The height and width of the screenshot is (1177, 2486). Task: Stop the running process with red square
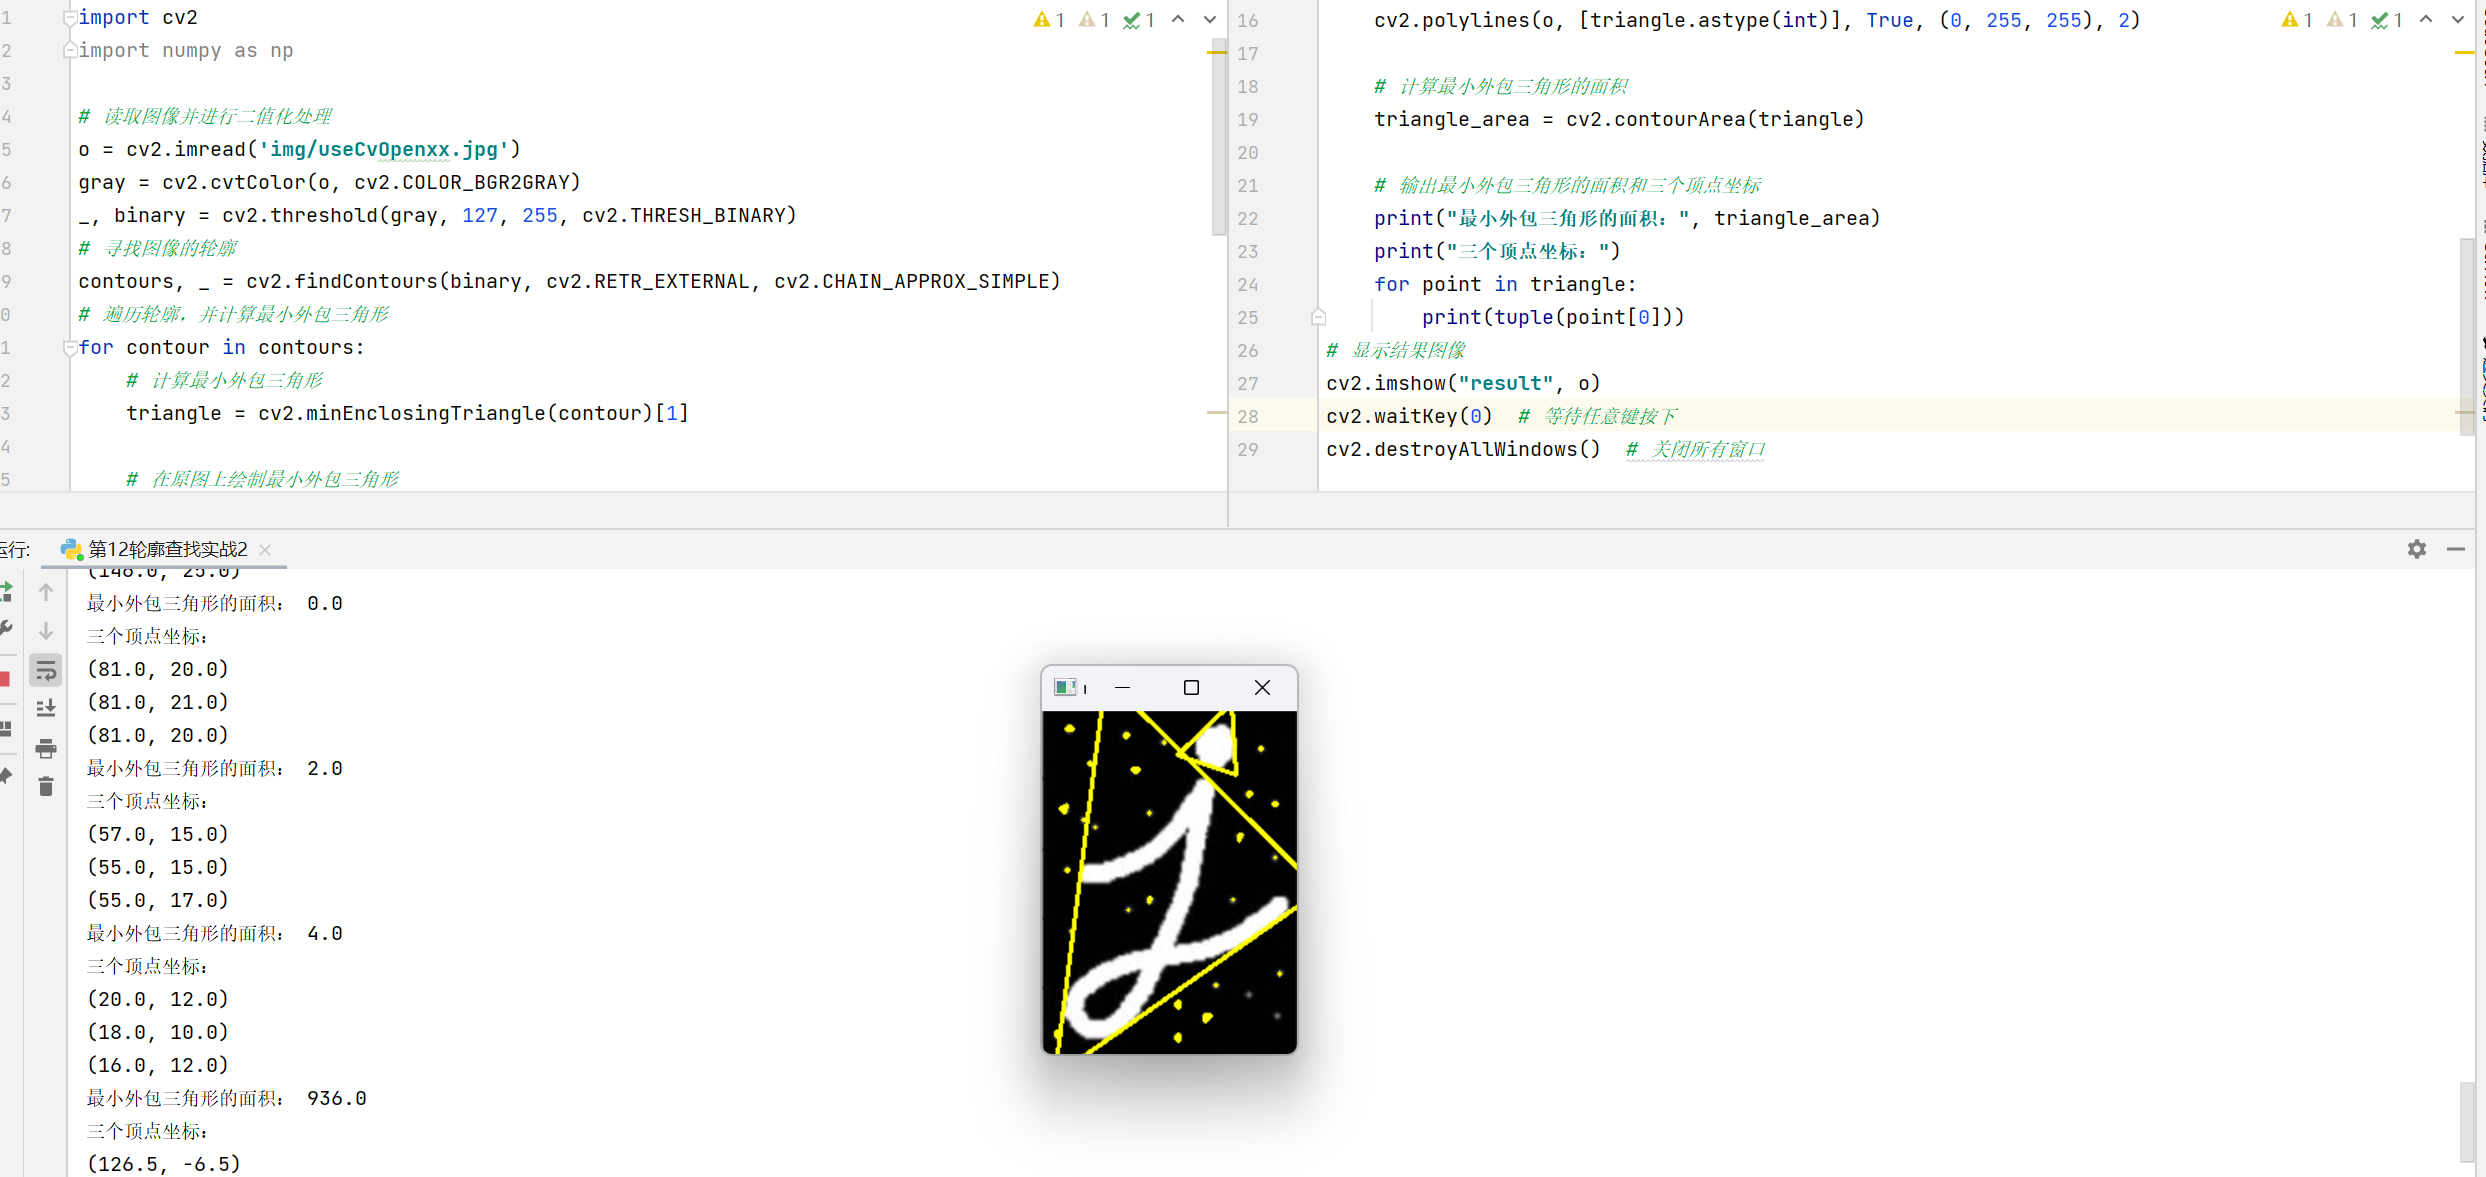coord(5,679)
